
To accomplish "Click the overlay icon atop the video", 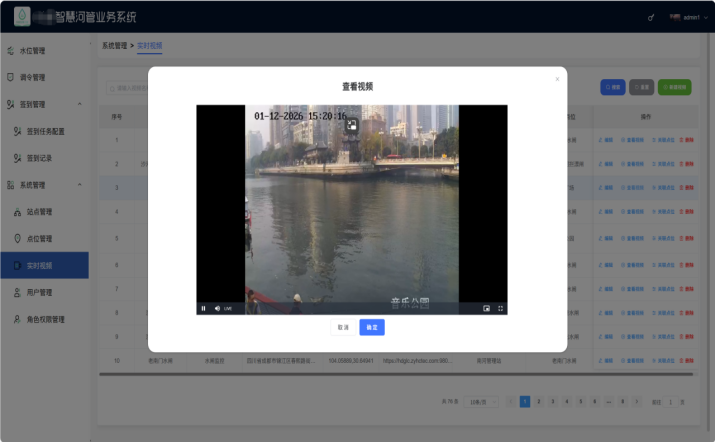I will (x=352, y=125).
